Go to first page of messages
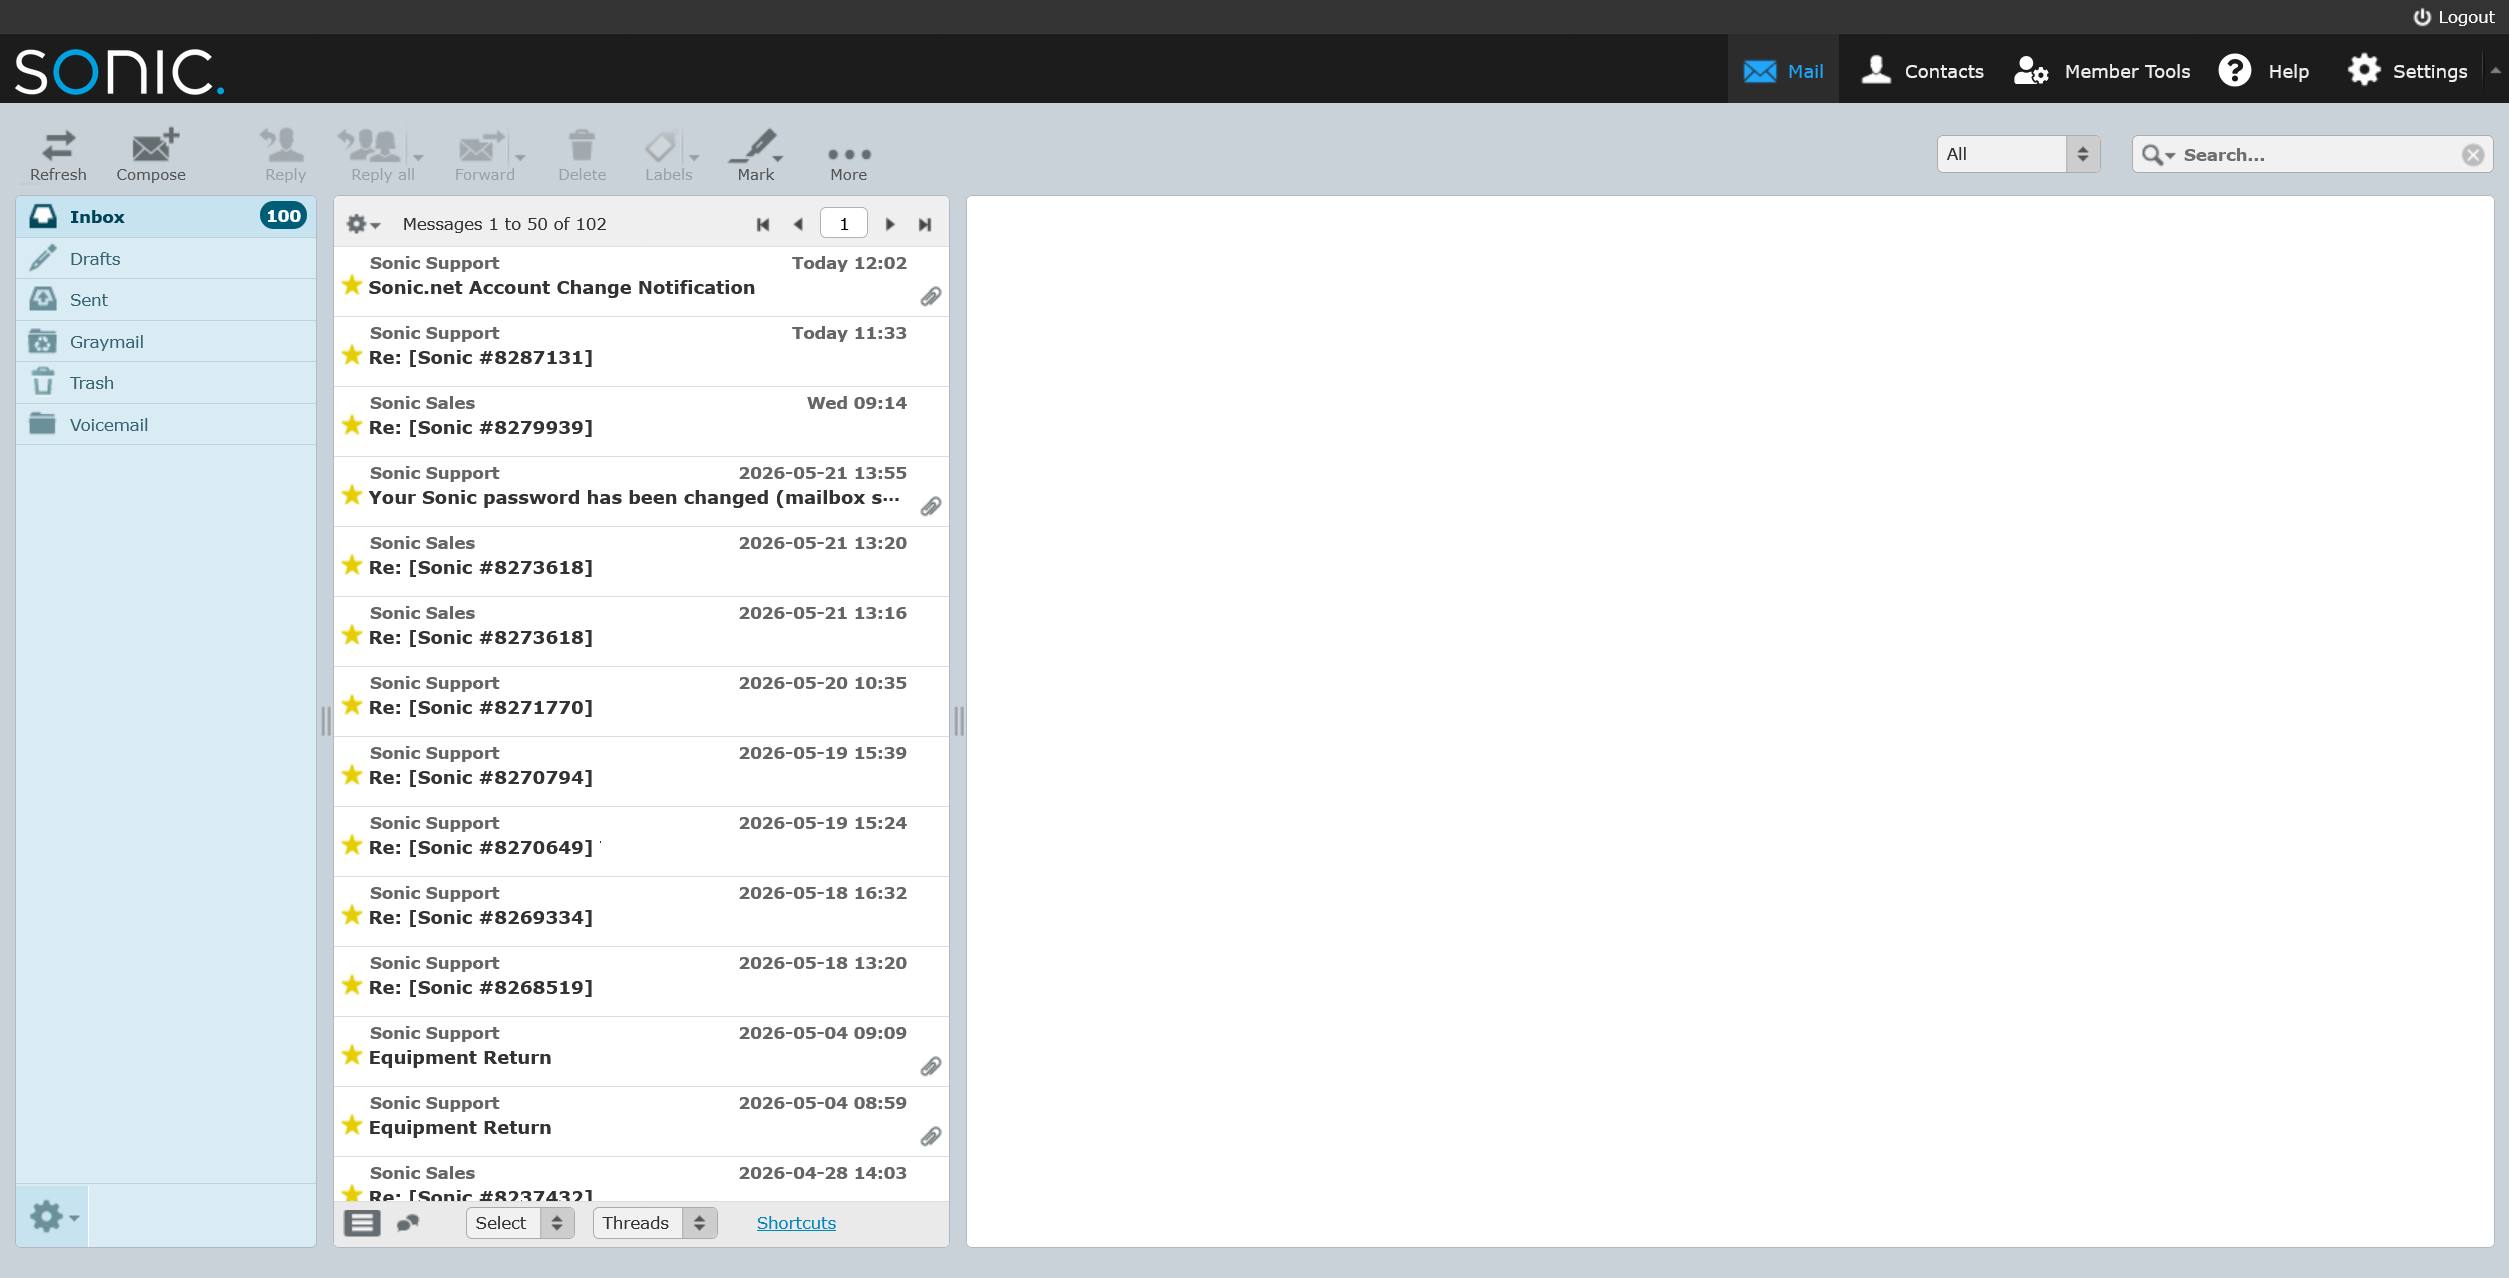Viewport: 2509px width, 1278px height. (763, 224)
